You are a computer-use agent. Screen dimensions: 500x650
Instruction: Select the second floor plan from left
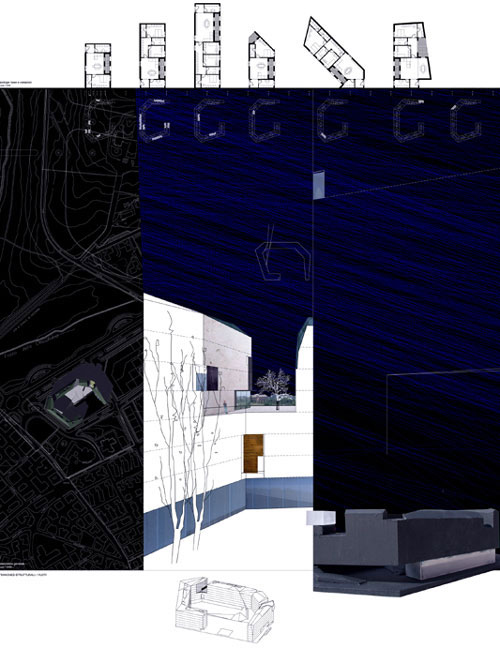click(x=153, y=55)
